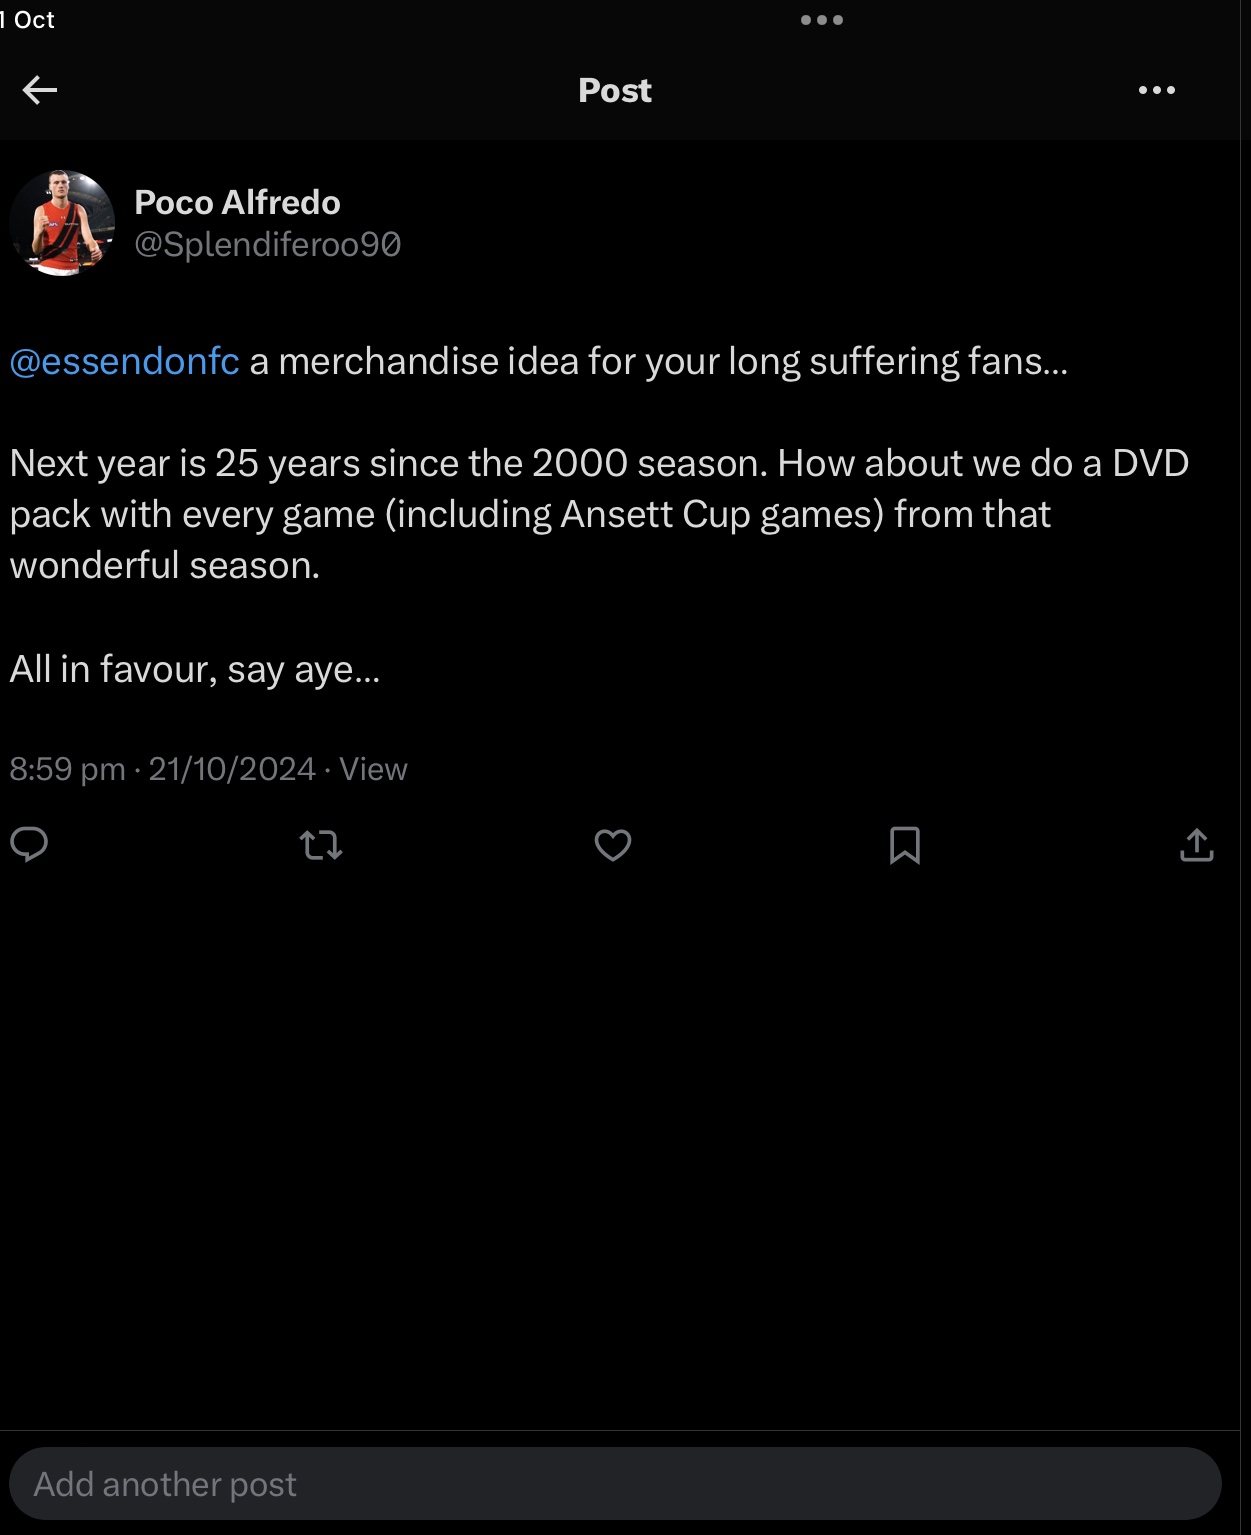
Task: Open the post options three-dot menu
Action: click(1157, 90)
